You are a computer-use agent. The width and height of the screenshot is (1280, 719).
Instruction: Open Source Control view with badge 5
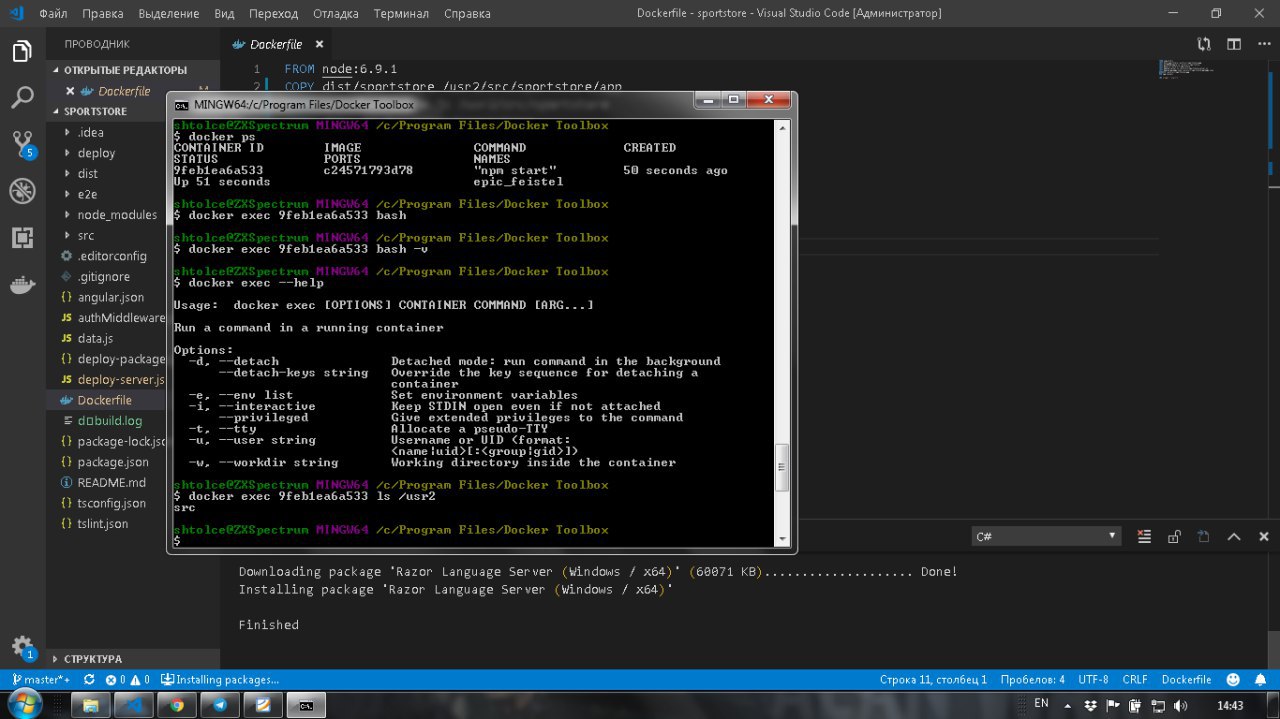point(22,144)
